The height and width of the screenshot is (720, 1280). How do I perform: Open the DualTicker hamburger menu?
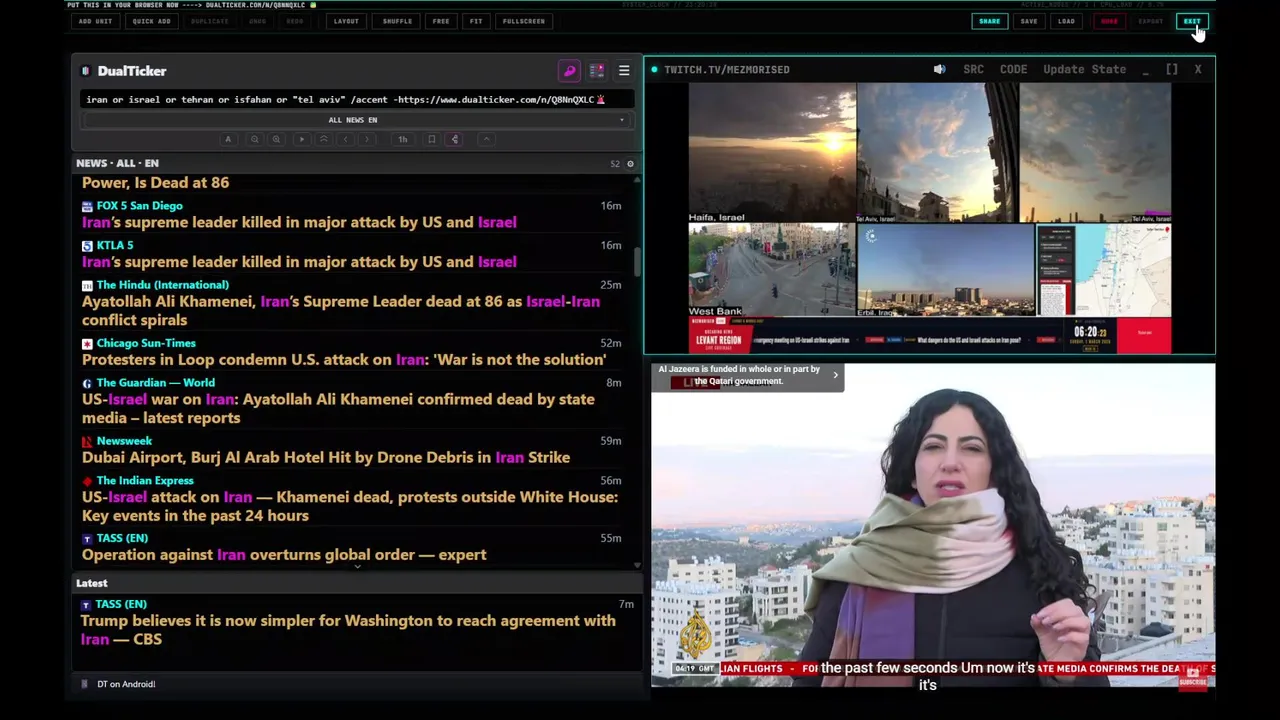624,71
